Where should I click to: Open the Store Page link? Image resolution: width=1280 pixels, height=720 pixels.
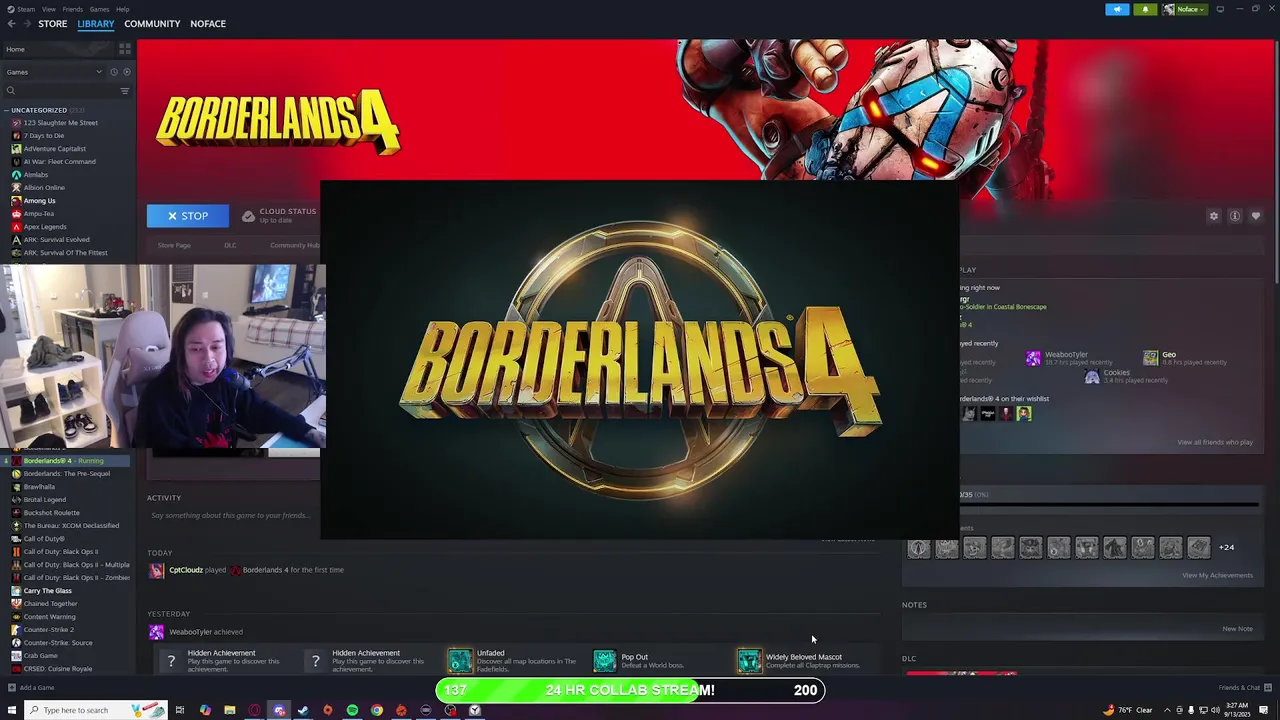174,245
